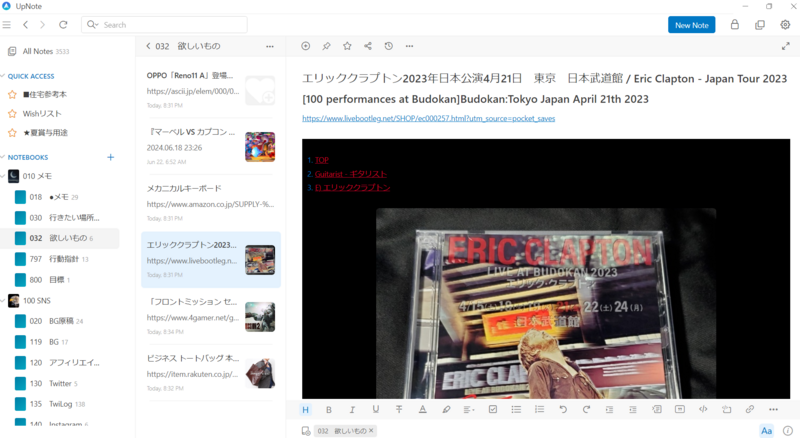Select the 797 行動指針 notebook
Viewport: 800px width, 438px height.
coord(59,259)
